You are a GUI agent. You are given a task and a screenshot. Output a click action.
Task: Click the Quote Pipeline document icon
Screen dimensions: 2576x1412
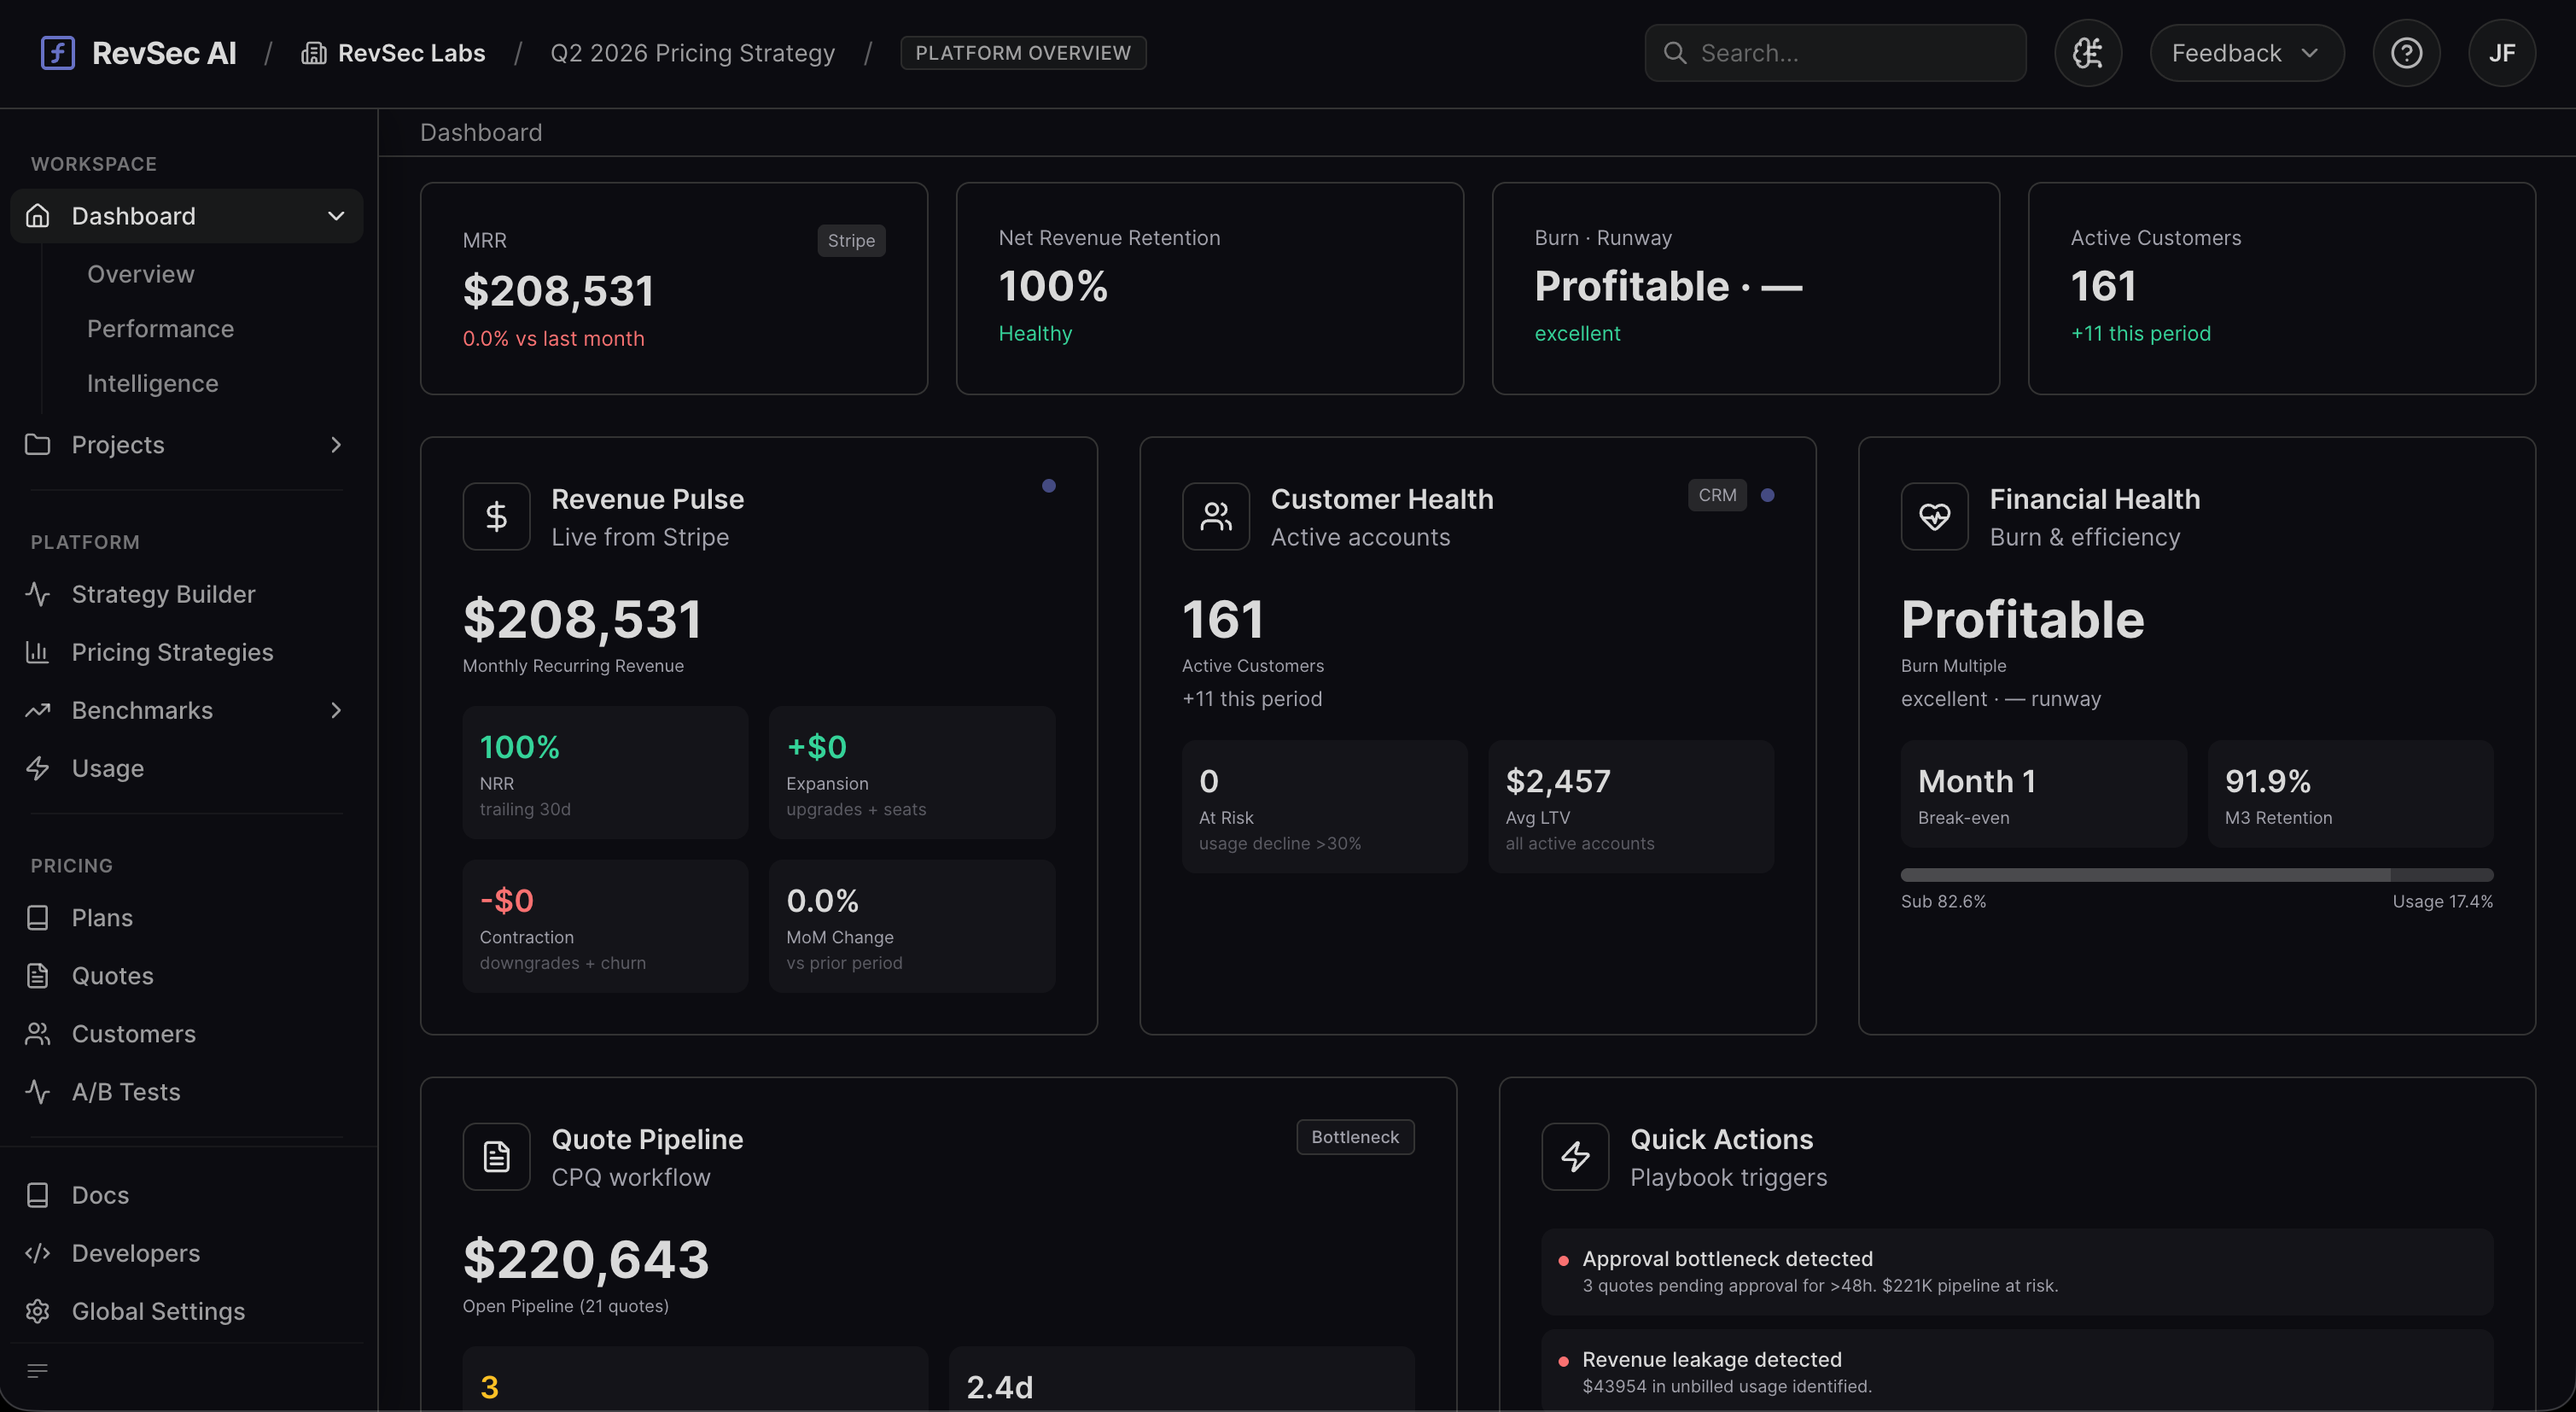[x=496, y=1157]
